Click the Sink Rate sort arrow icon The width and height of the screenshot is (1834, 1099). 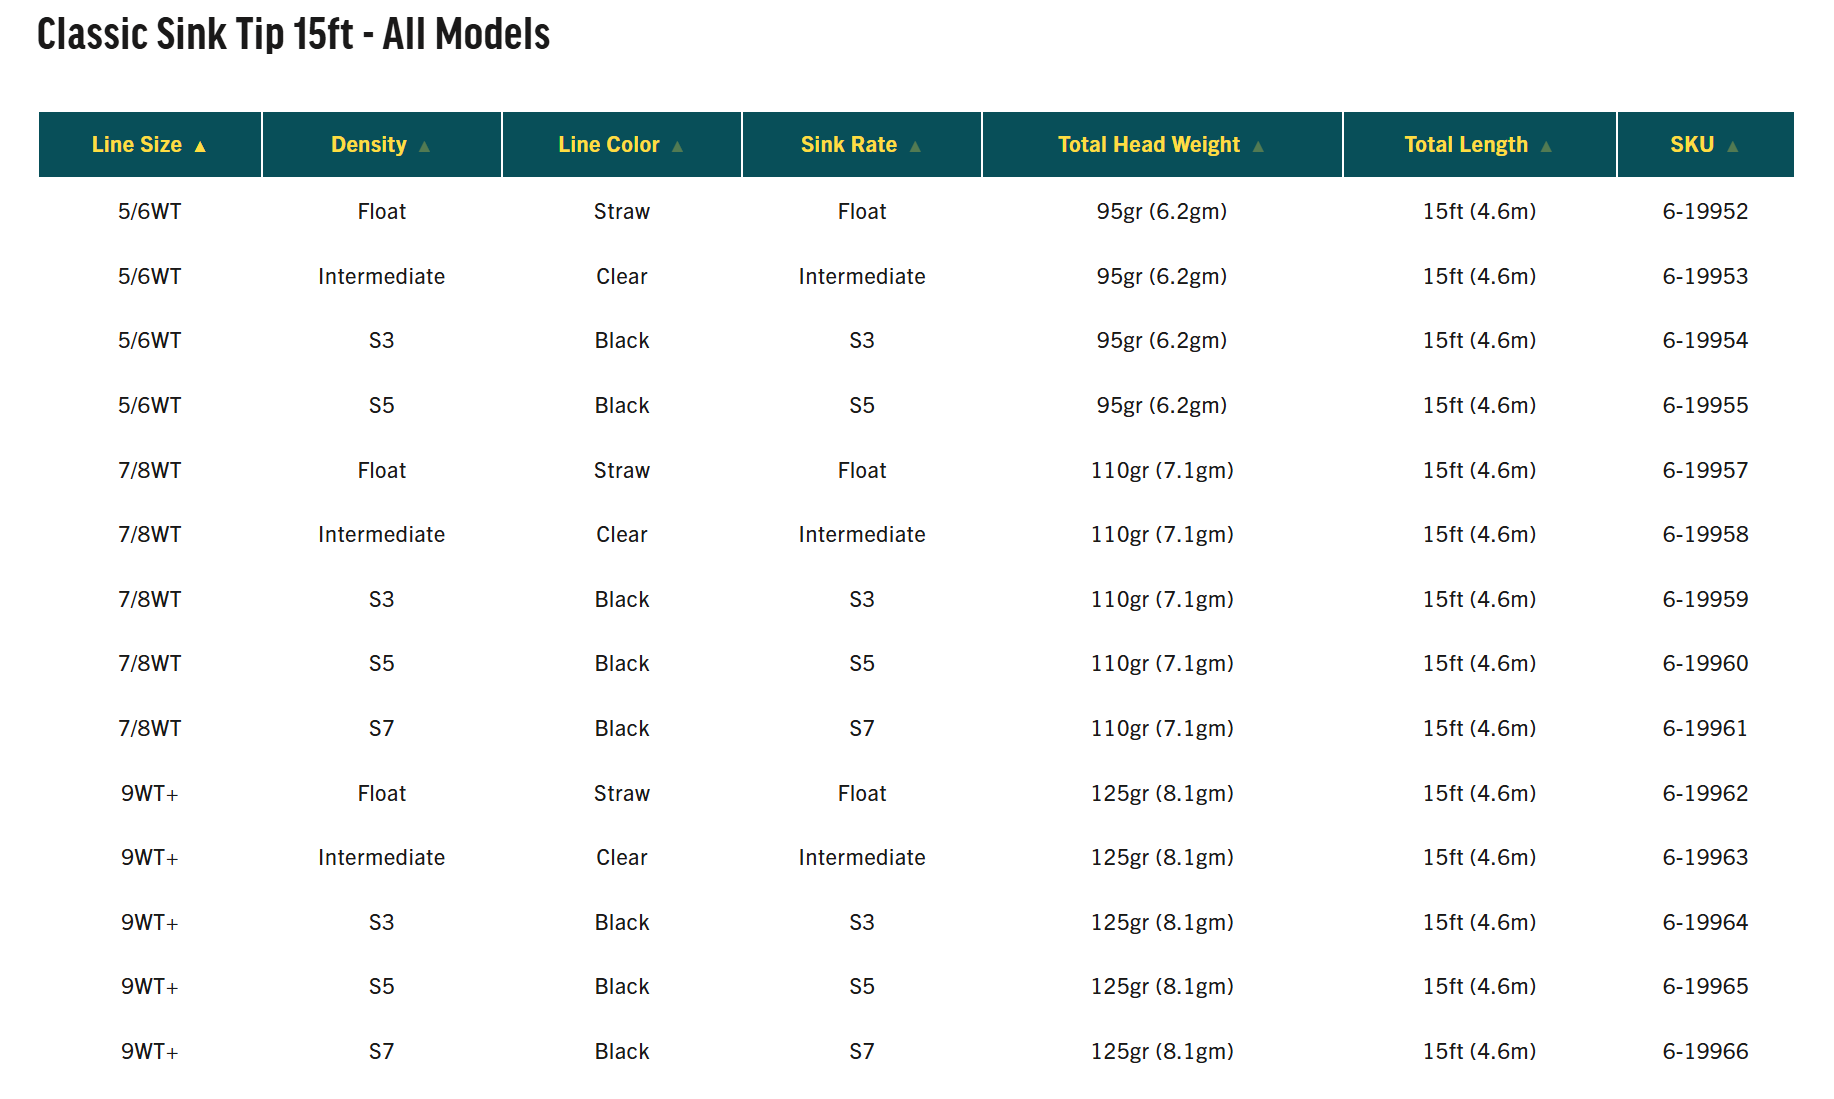tap(915, 146)
